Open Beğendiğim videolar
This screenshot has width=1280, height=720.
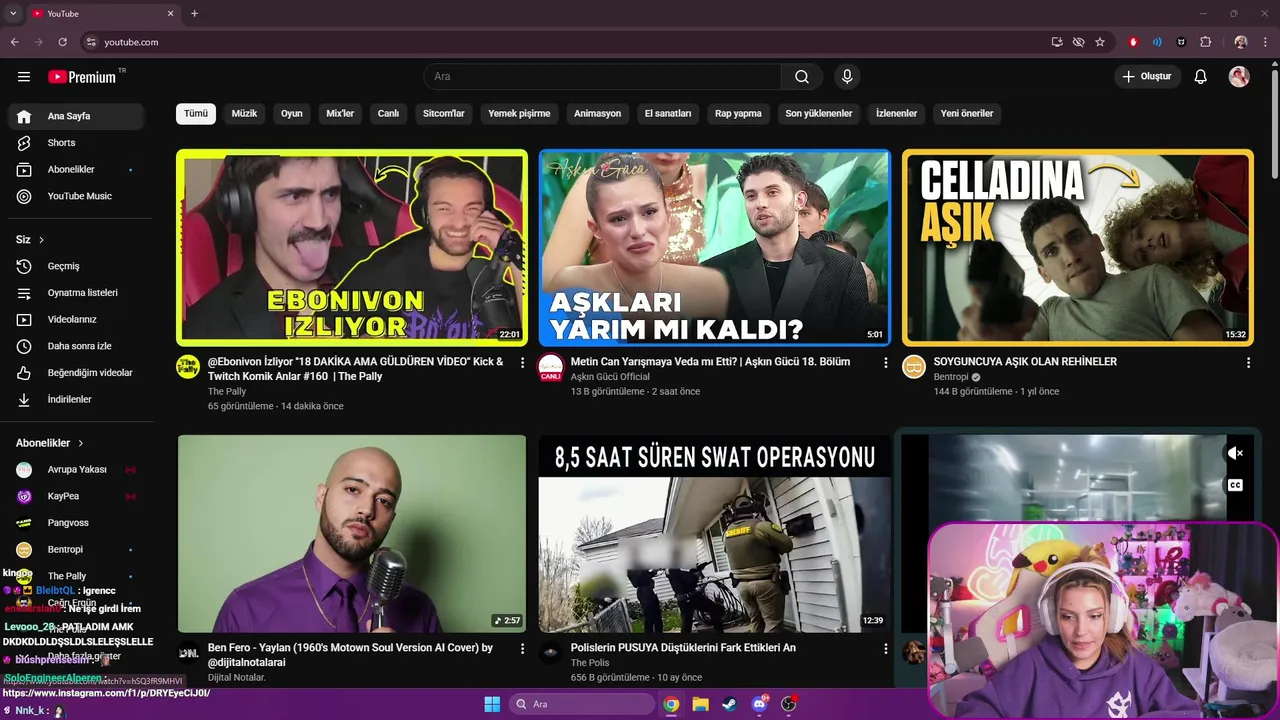tap(76, 373)
